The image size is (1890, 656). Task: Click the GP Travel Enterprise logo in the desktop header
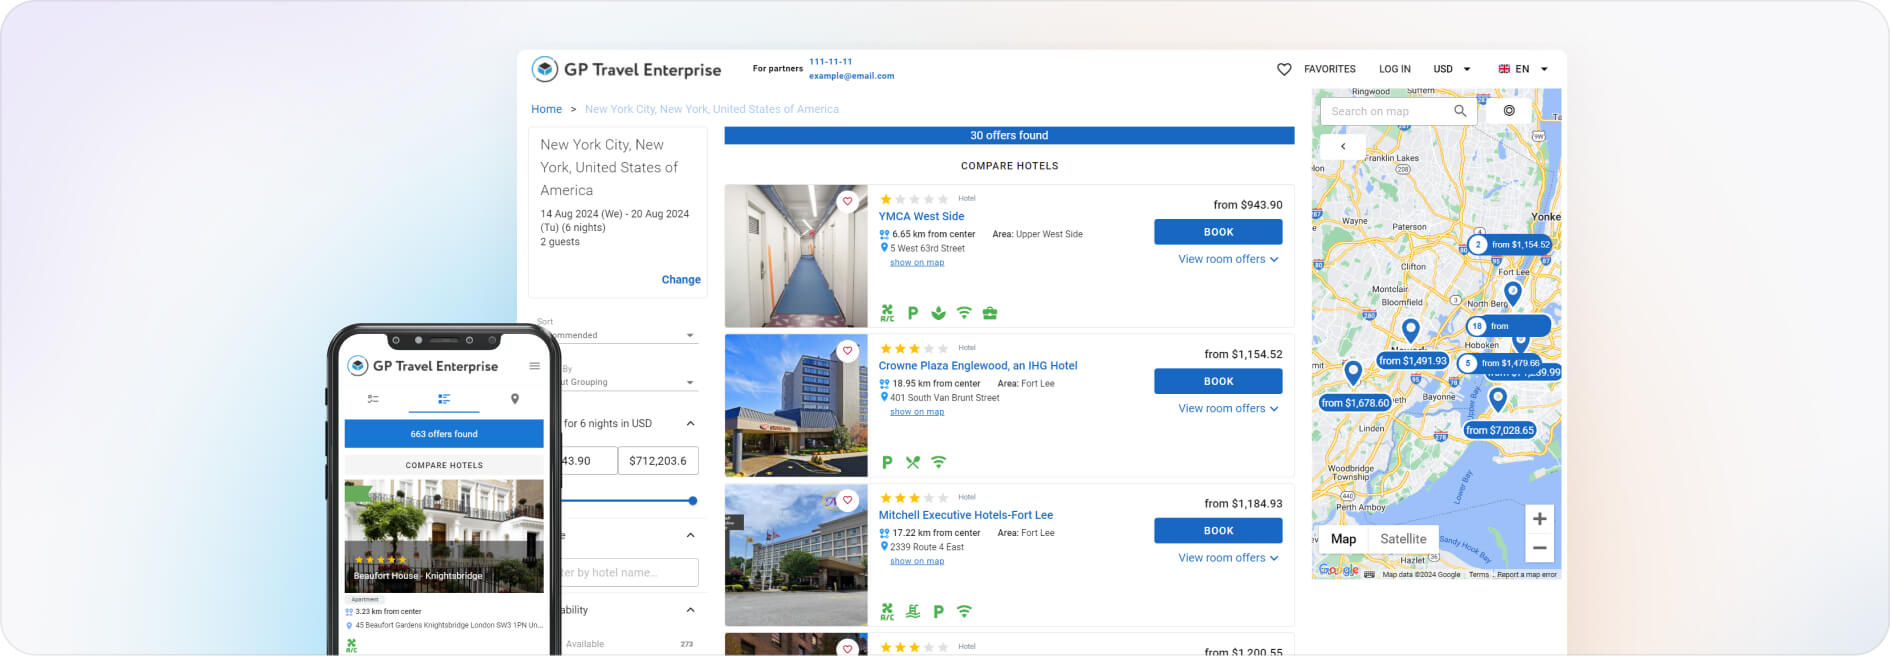626,70
